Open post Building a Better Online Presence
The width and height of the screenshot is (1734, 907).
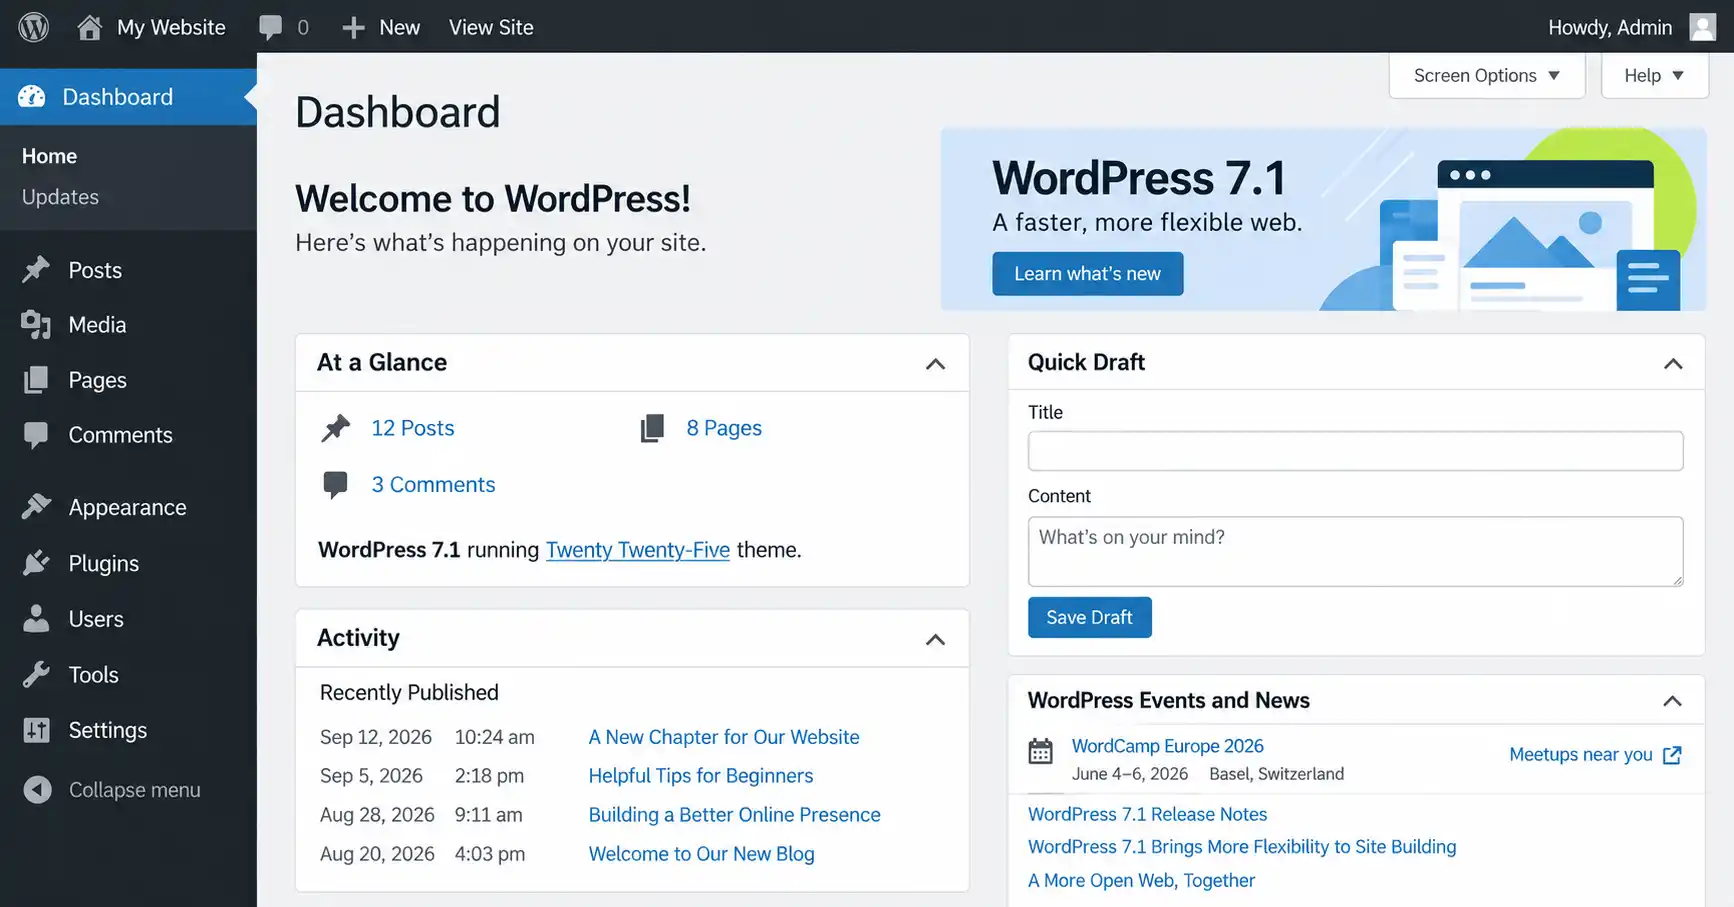point(734,815)
